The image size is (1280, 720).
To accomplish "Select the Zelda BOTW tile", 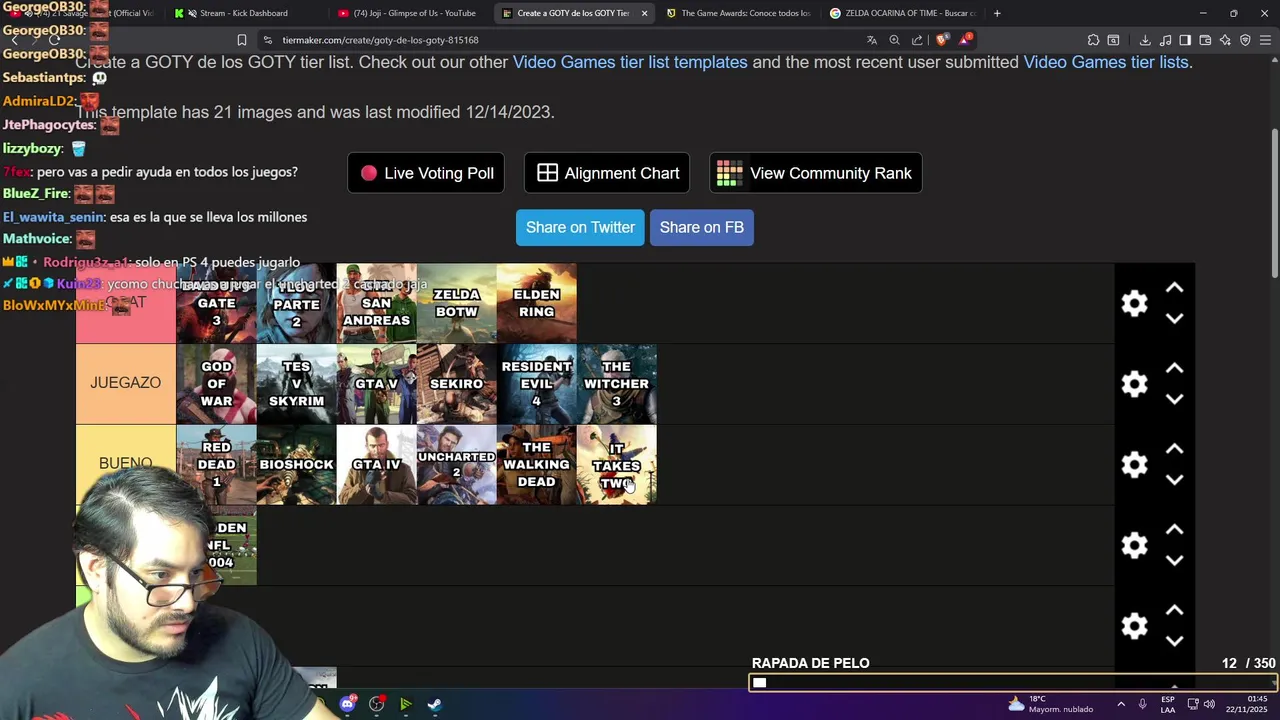I will [x=457, y=304].
